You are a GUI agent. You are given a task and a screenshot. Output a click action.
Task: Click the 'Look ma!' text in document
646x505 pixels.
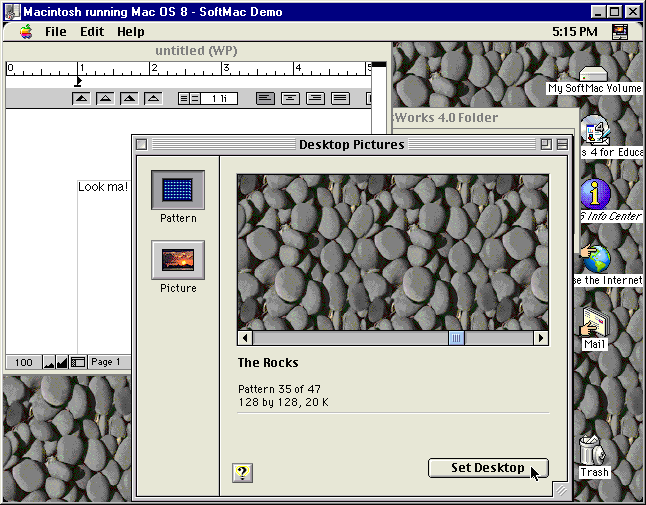[103, 187]
